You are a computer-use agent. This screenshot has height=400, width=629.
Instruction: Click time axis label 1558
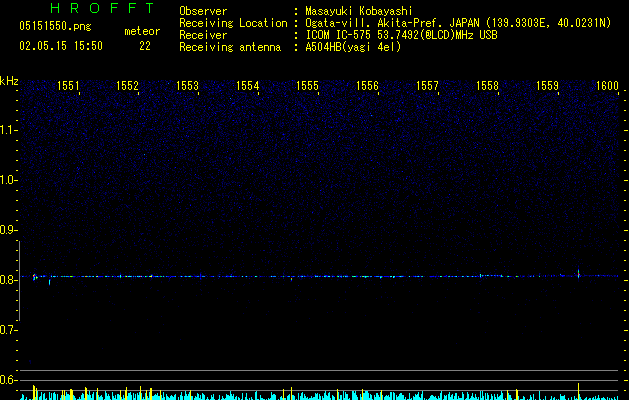pyautogui.click(x=487, y=86)
